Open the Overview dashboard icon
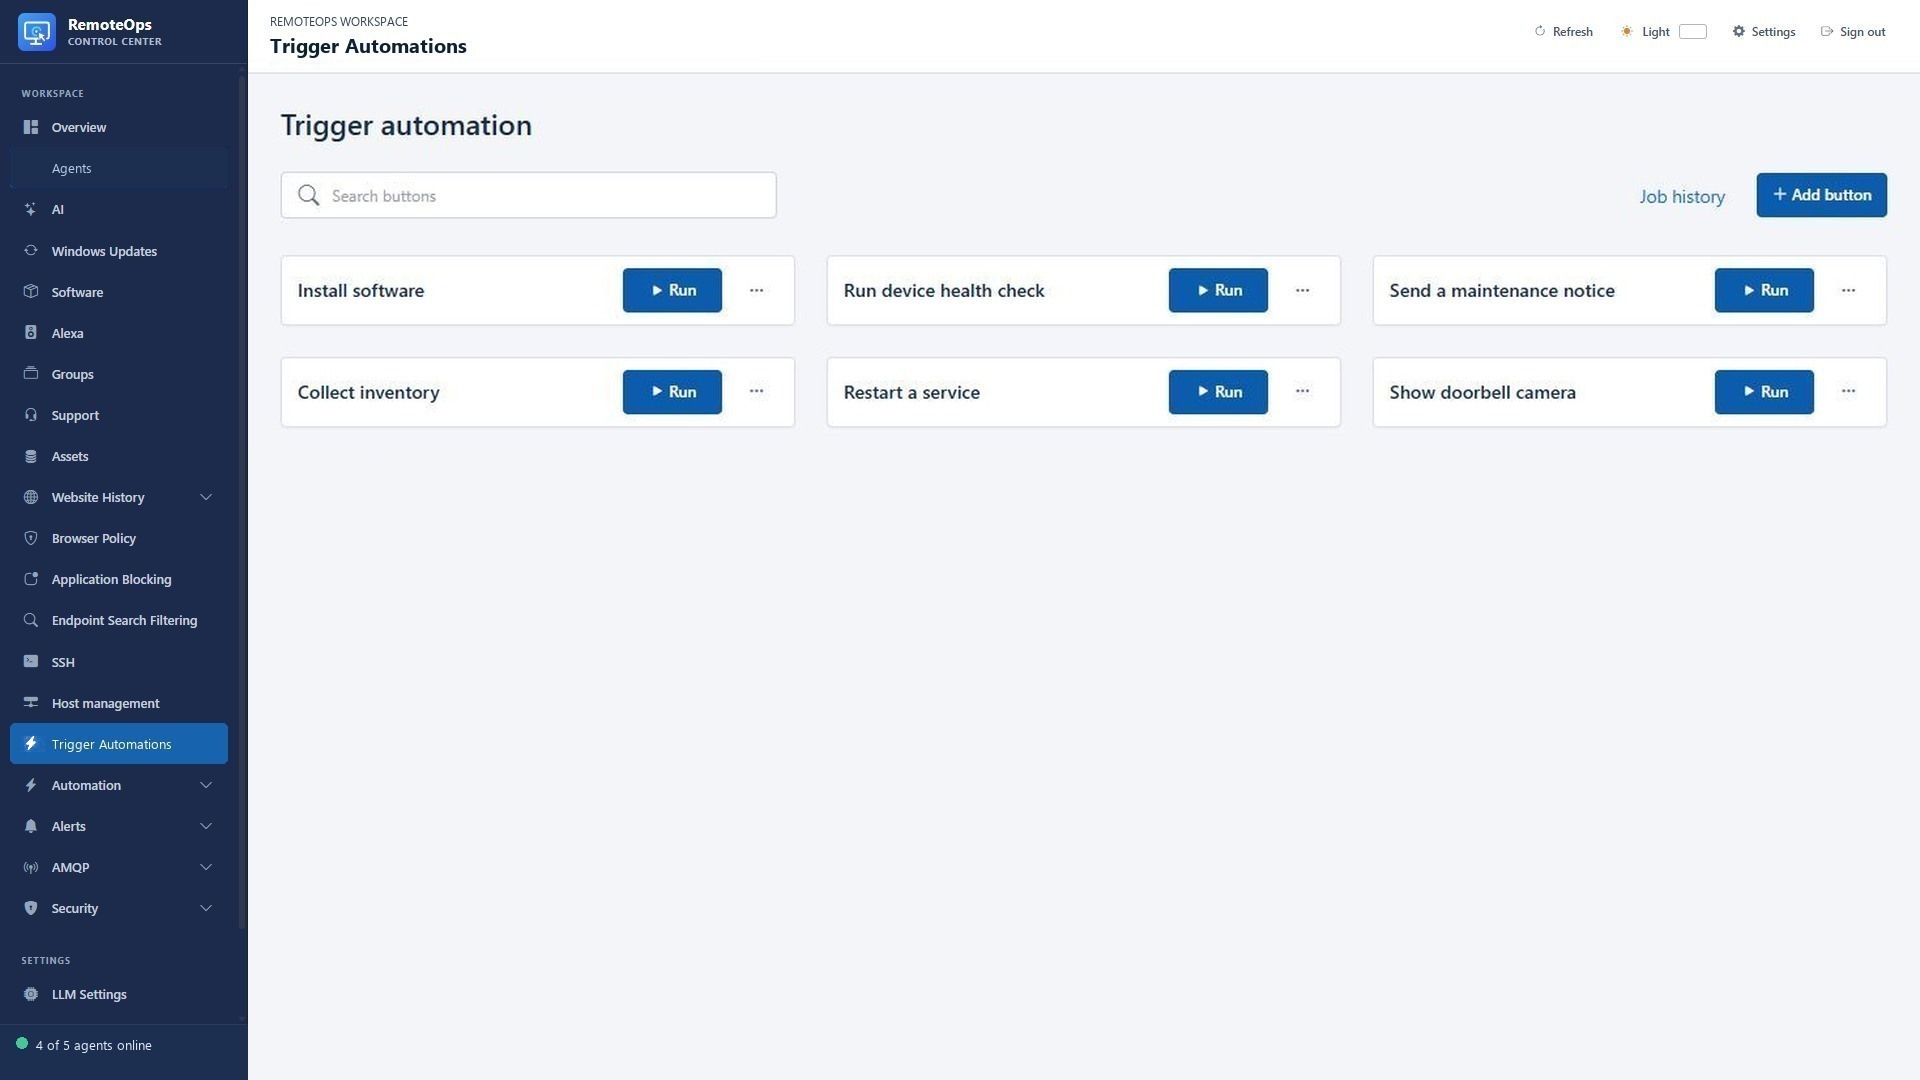The width and height of the screenshot is (1920, 1080). click(x=31, y=127)
